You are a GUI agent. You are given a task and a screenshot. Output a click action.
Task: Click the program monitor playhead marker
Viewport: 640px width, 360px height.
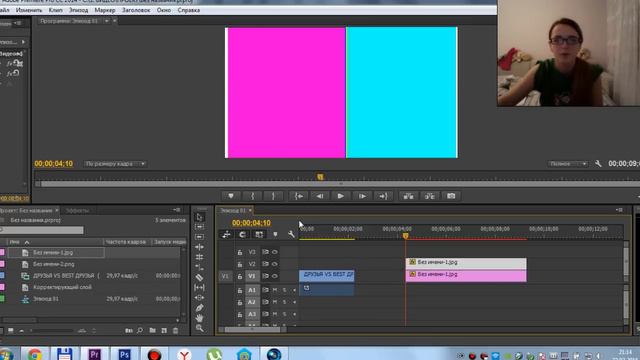[320, 177]
